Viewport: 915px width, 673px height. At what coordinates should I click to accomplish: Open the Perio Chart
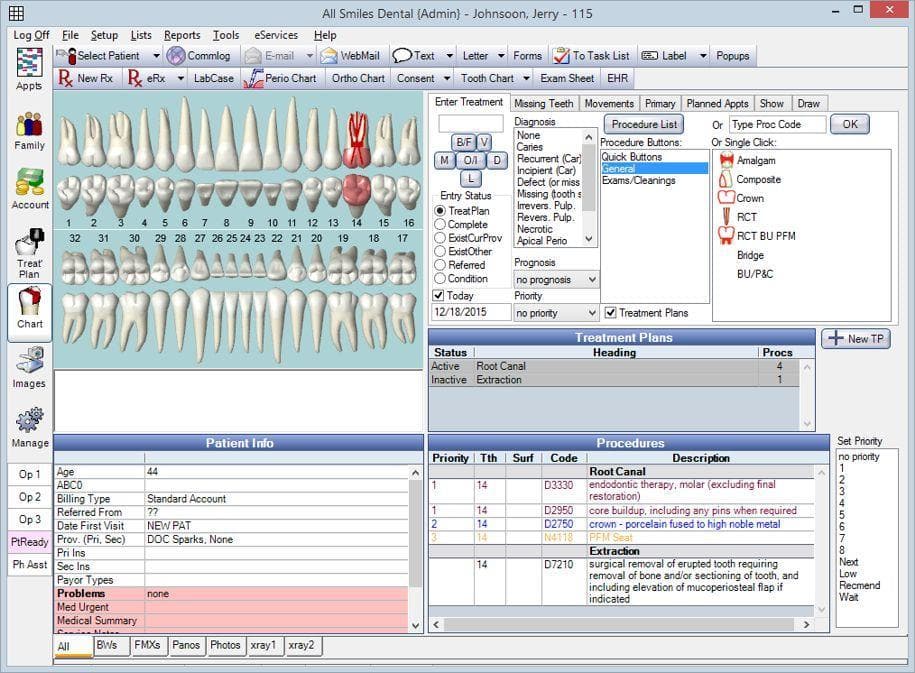pos(279,78)
